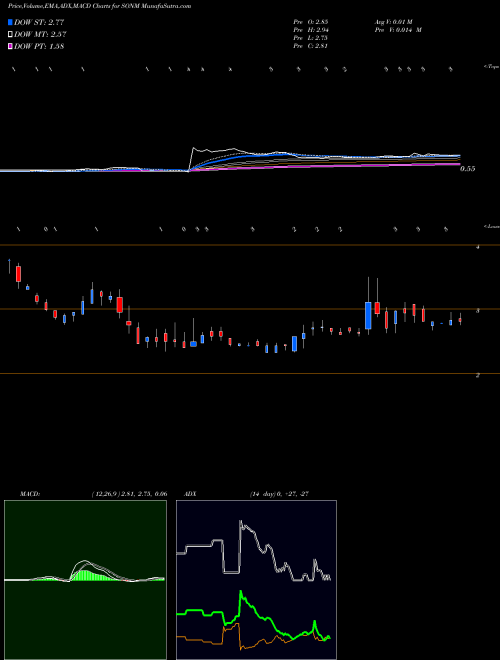Click the MACD '(12,26,9) 2.81, 2.75, 0.06' values
Image resolution: width=500 pixels, height=660 pixels.
pyautogui.click(x=129, y=494)
